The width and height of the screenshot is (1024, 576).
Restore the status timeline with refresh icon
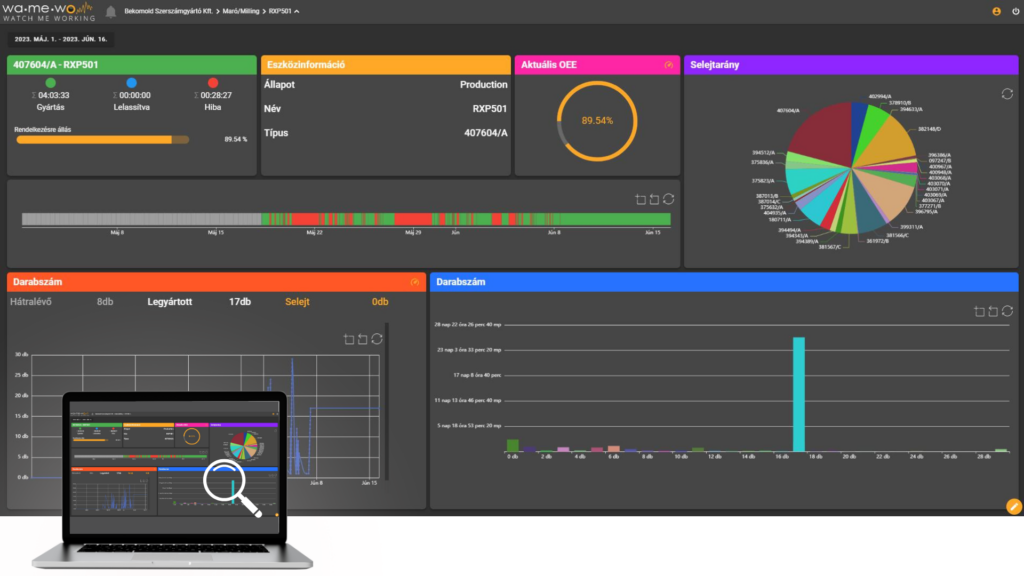click(x=669, y=199)
